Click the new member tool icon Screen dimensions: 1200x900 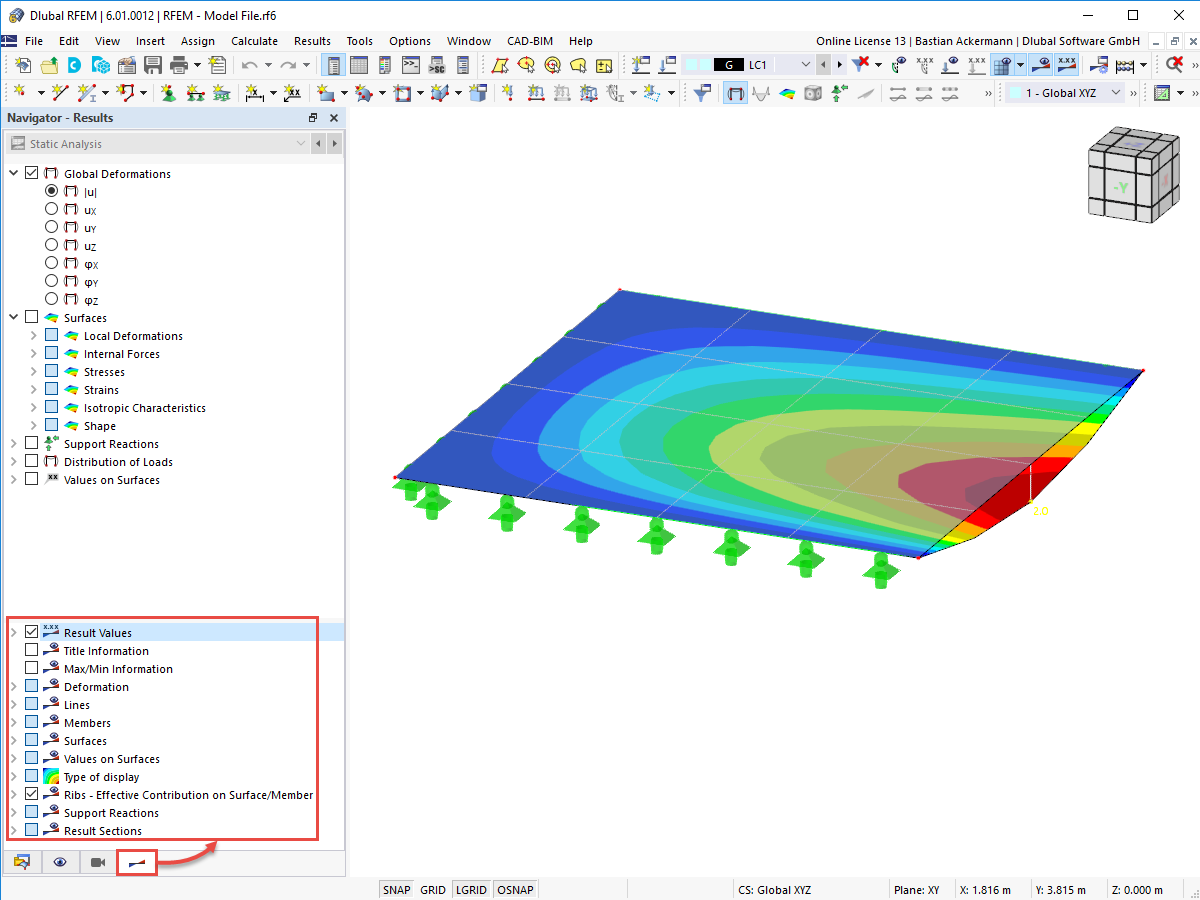[x=88, y=93]
